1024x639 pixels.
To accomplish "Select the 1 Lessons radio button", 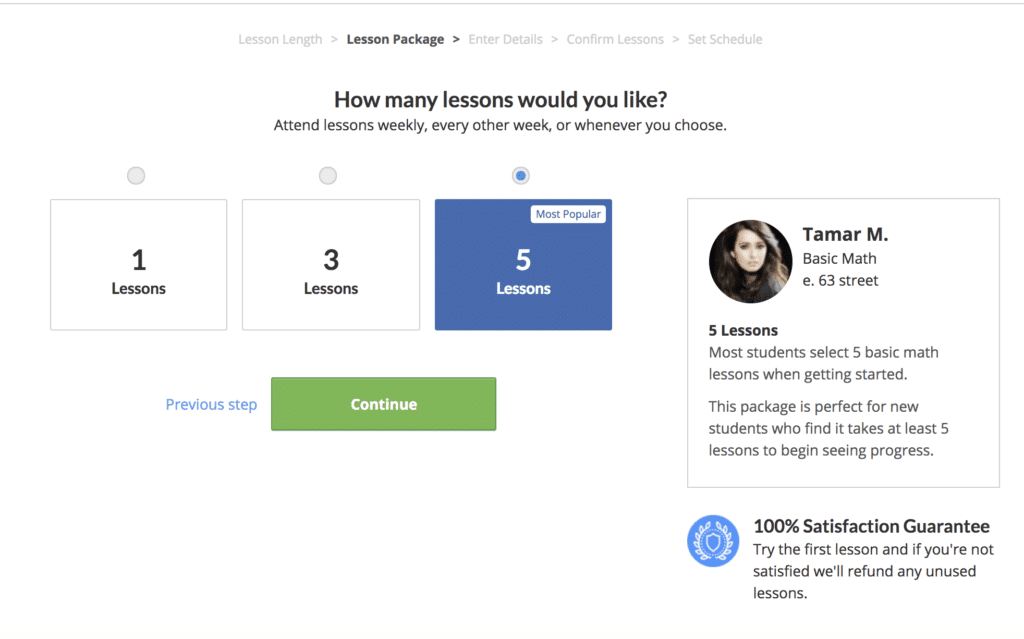I will 135,175.
